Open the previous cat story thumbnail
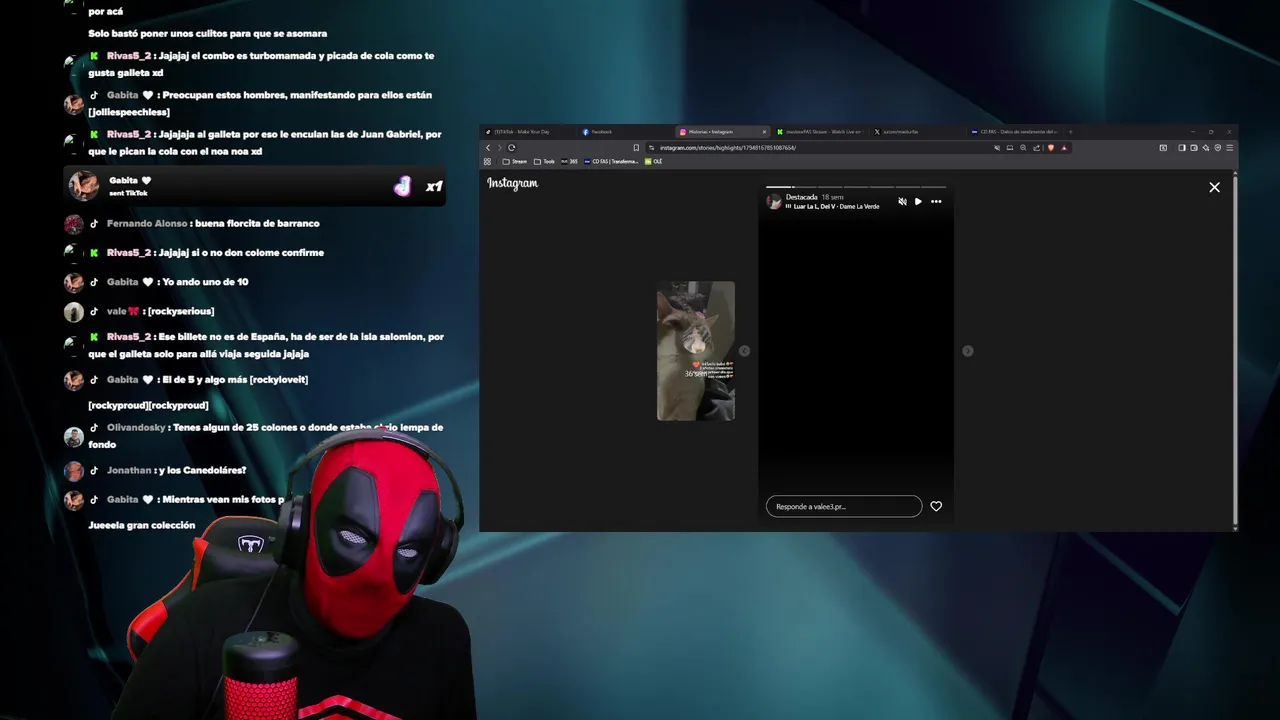 click(x=696, y=351)
